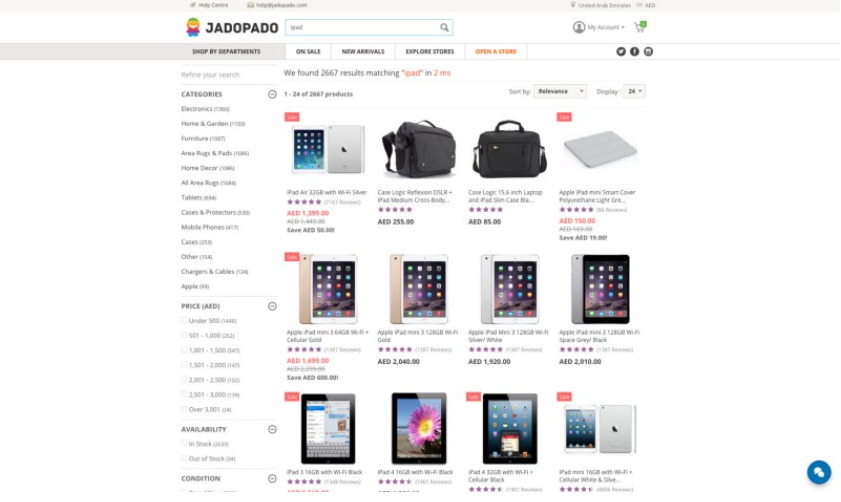841x502 pixels.
Task: Click the Jadopado logo
Action: pos(232,27)
